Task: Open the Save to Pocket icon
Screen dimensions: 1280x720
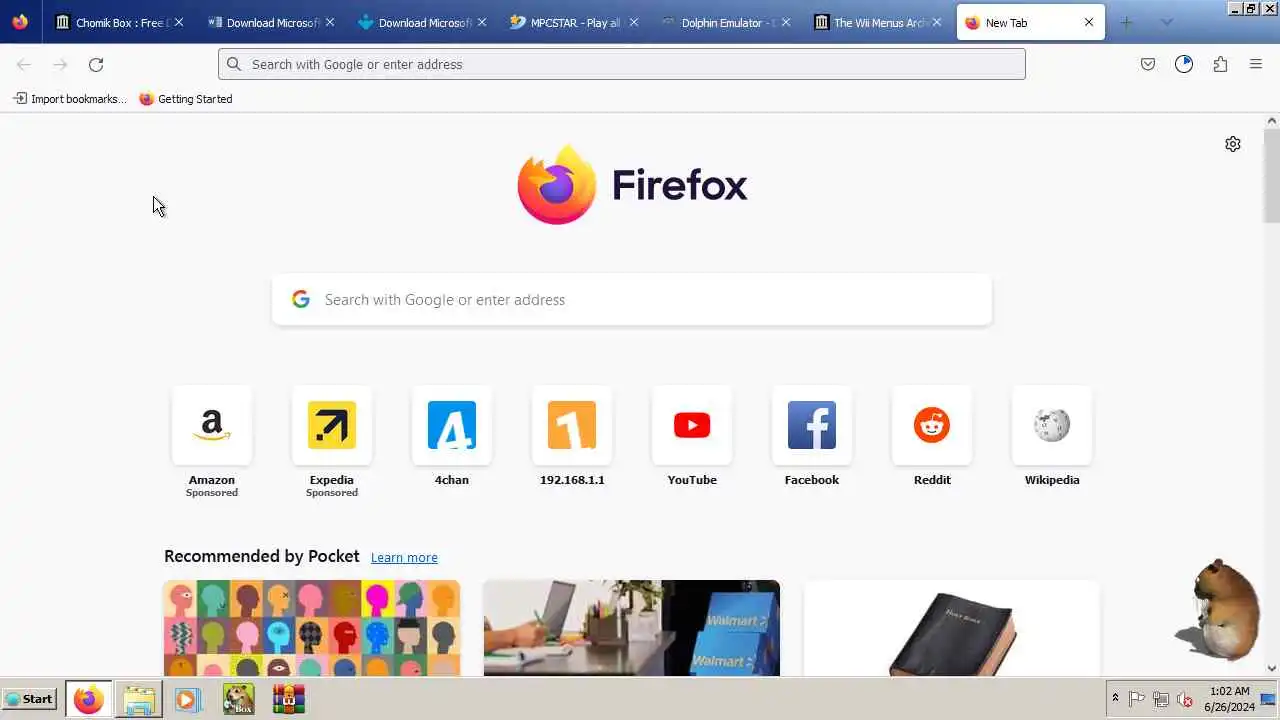Action: pos(1148,64)
